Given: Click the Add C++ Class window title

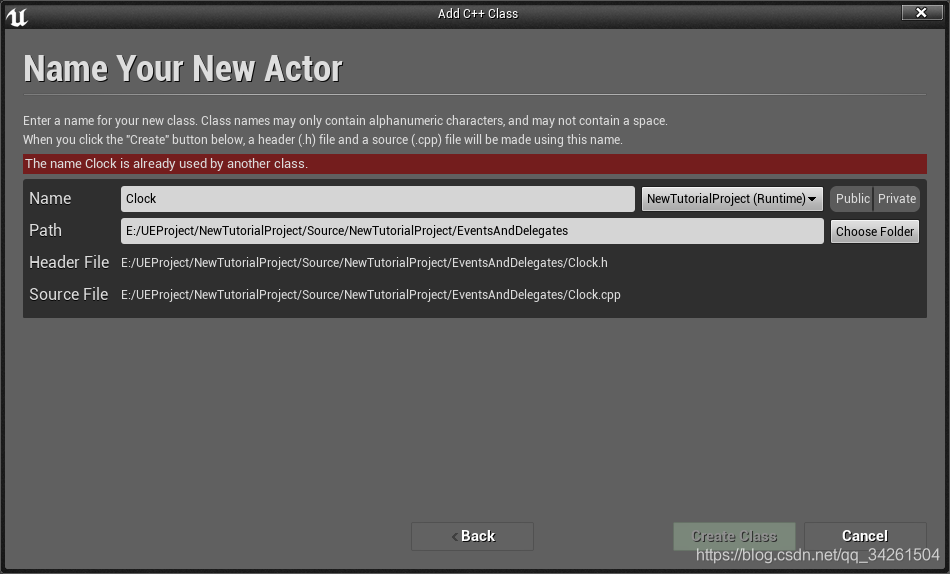Looking at the screenshot, I should tap(478, 13).
